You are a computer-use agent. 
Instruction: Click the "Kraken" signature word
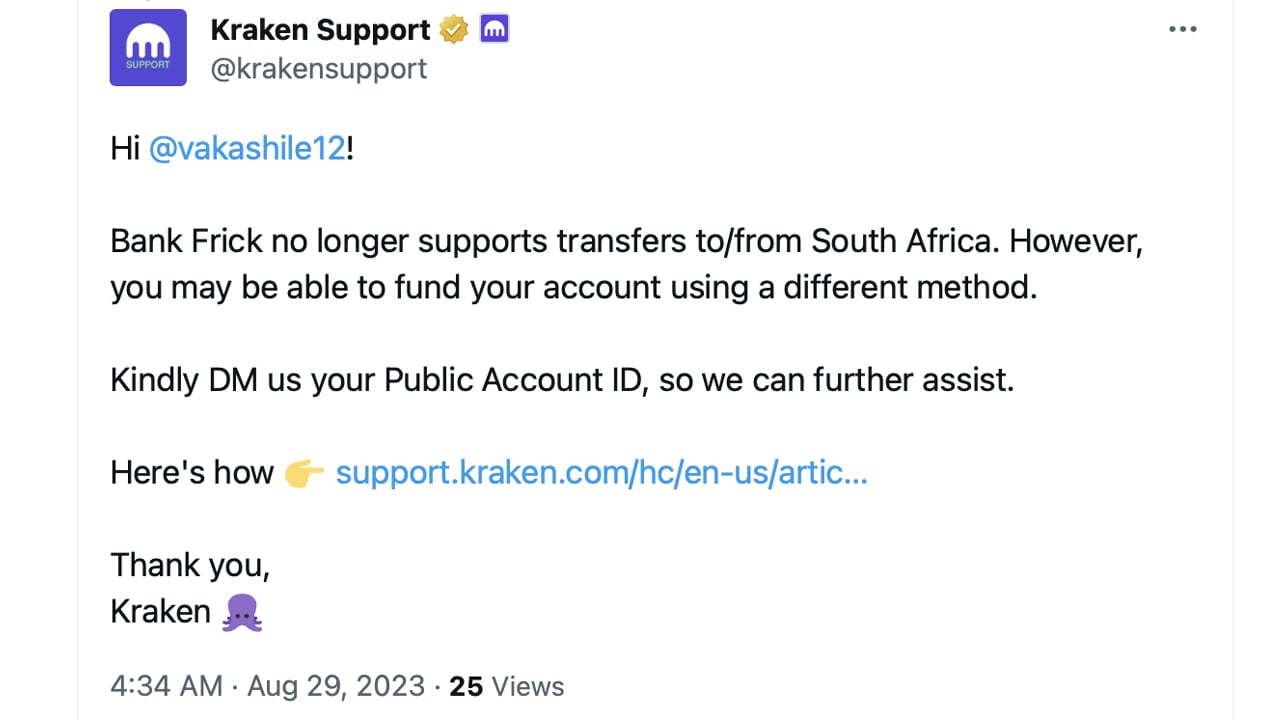[x=160, y=612]
